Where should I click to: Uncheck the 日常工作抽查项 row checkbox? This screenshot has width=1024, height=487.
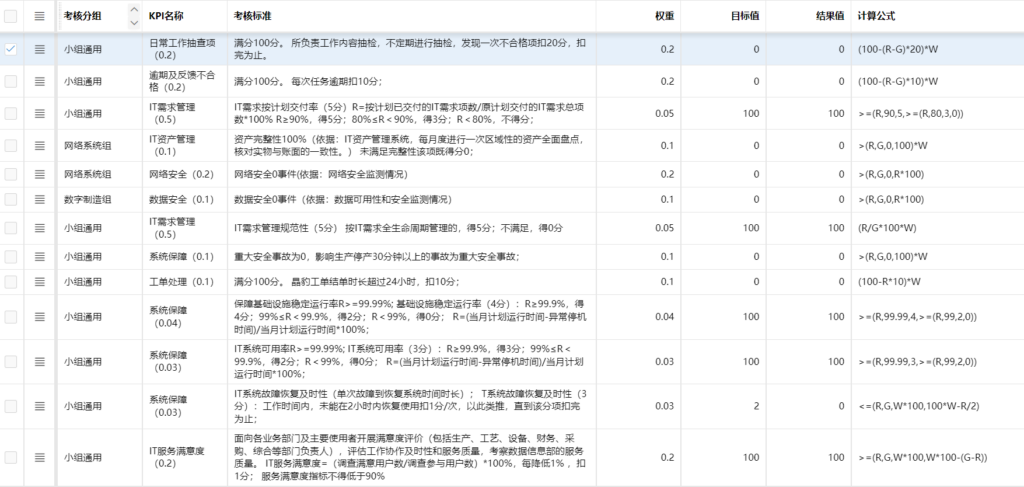coord(12,49)
